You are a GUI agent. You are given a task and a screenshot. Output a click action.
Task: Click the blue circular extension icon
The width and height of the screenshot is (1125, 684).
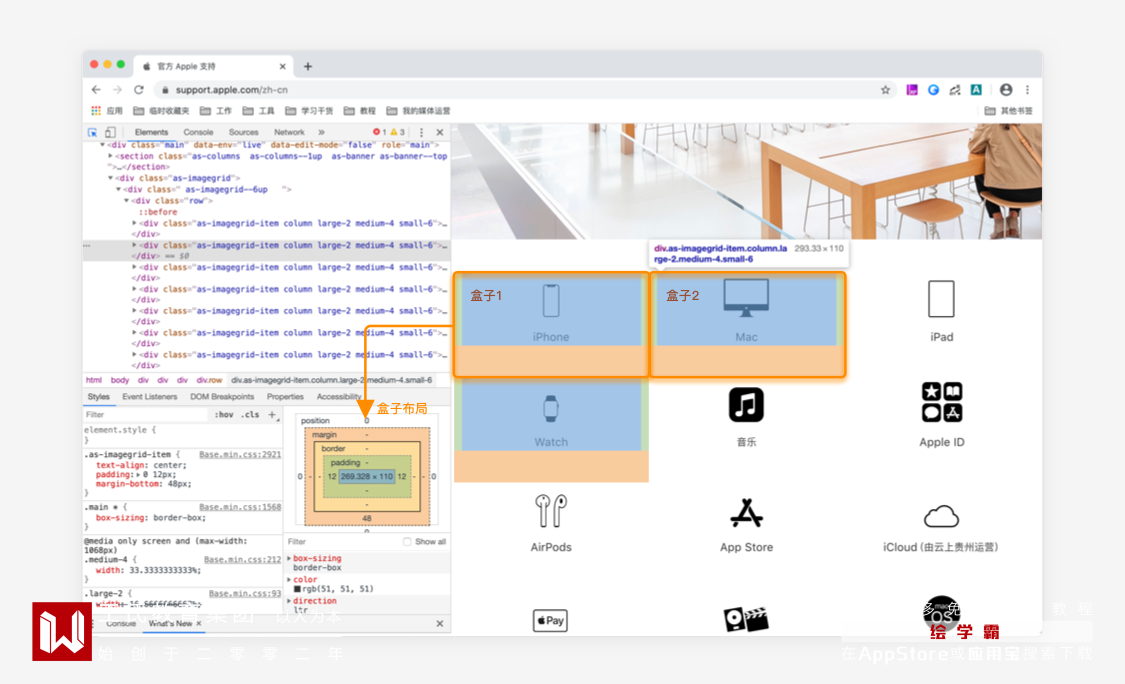coord(933,90)
